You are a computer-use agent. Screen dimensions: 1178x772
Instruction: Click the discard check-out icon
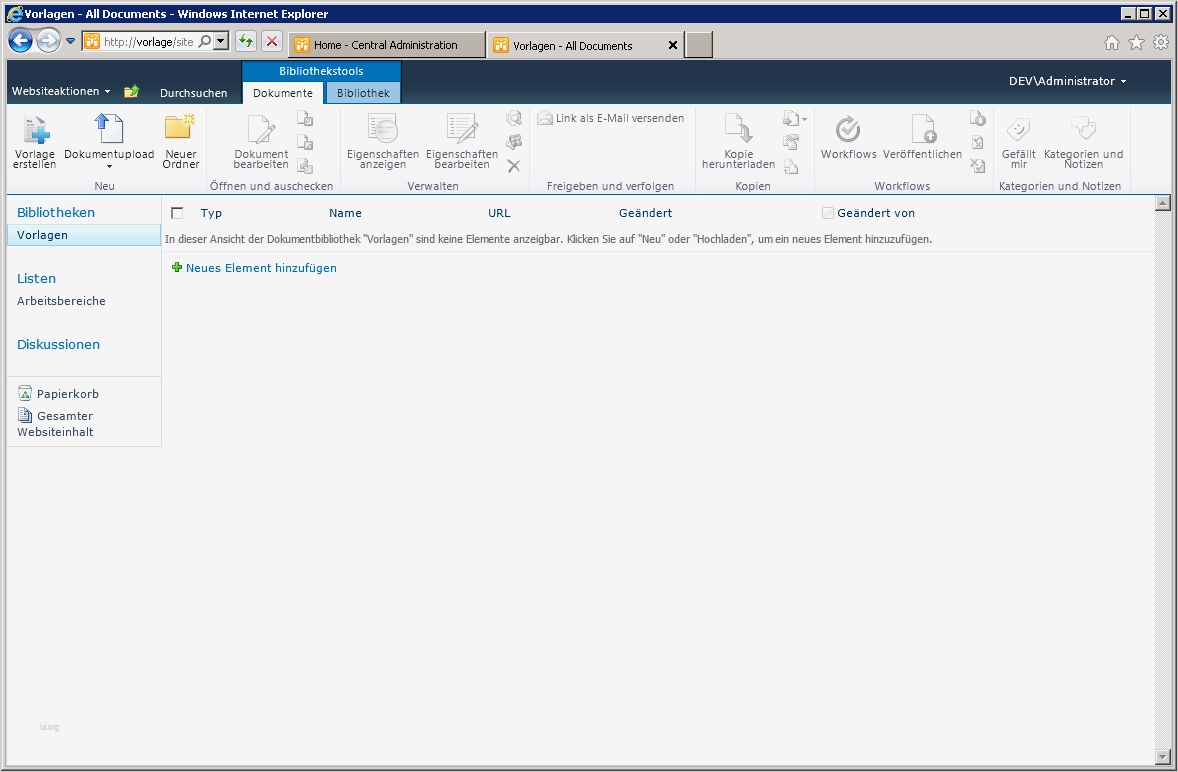coord(305,166)
